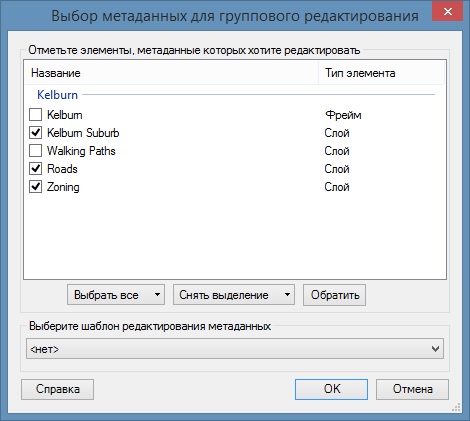Open the metadata template <нет> combo box
This screenshot has height=421, width=470.
tap(235, 349)
